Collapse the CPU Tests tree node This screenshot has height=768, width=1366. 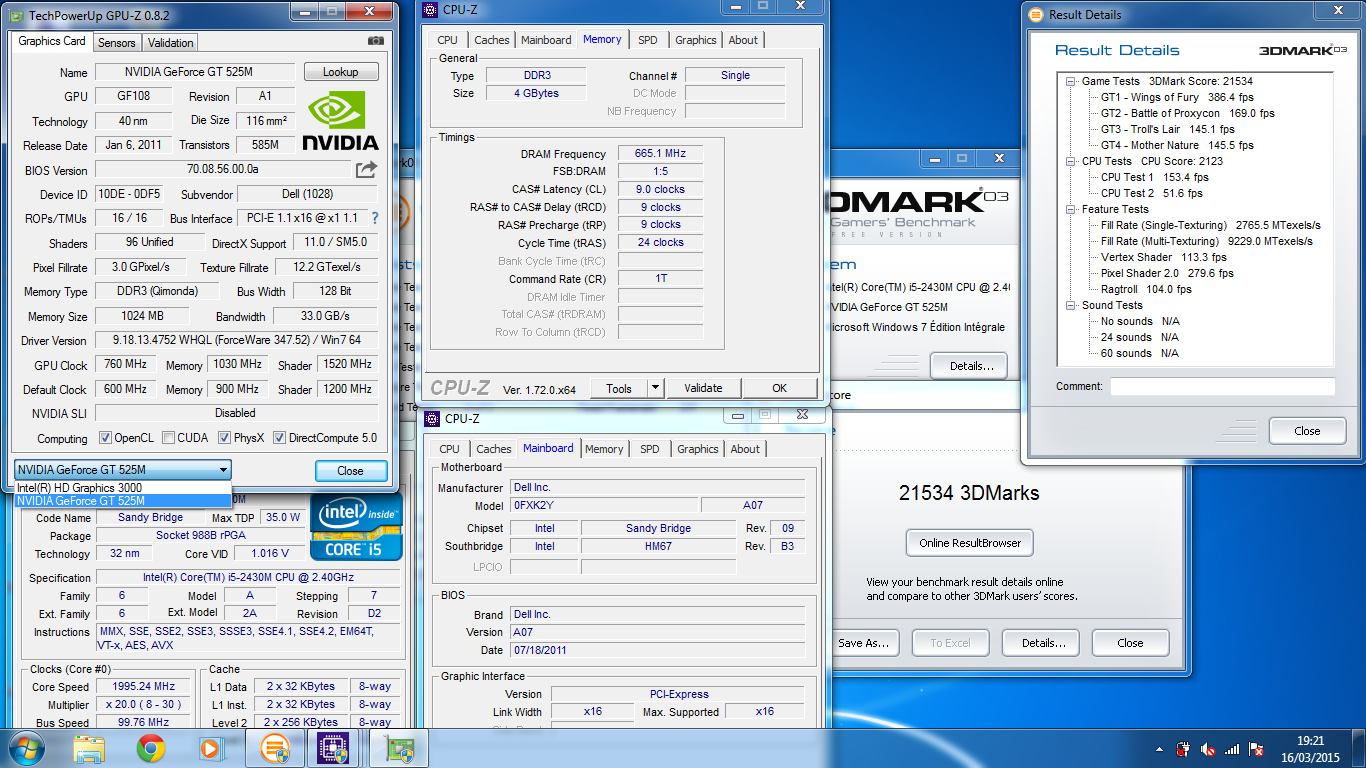coord(1070,161)
